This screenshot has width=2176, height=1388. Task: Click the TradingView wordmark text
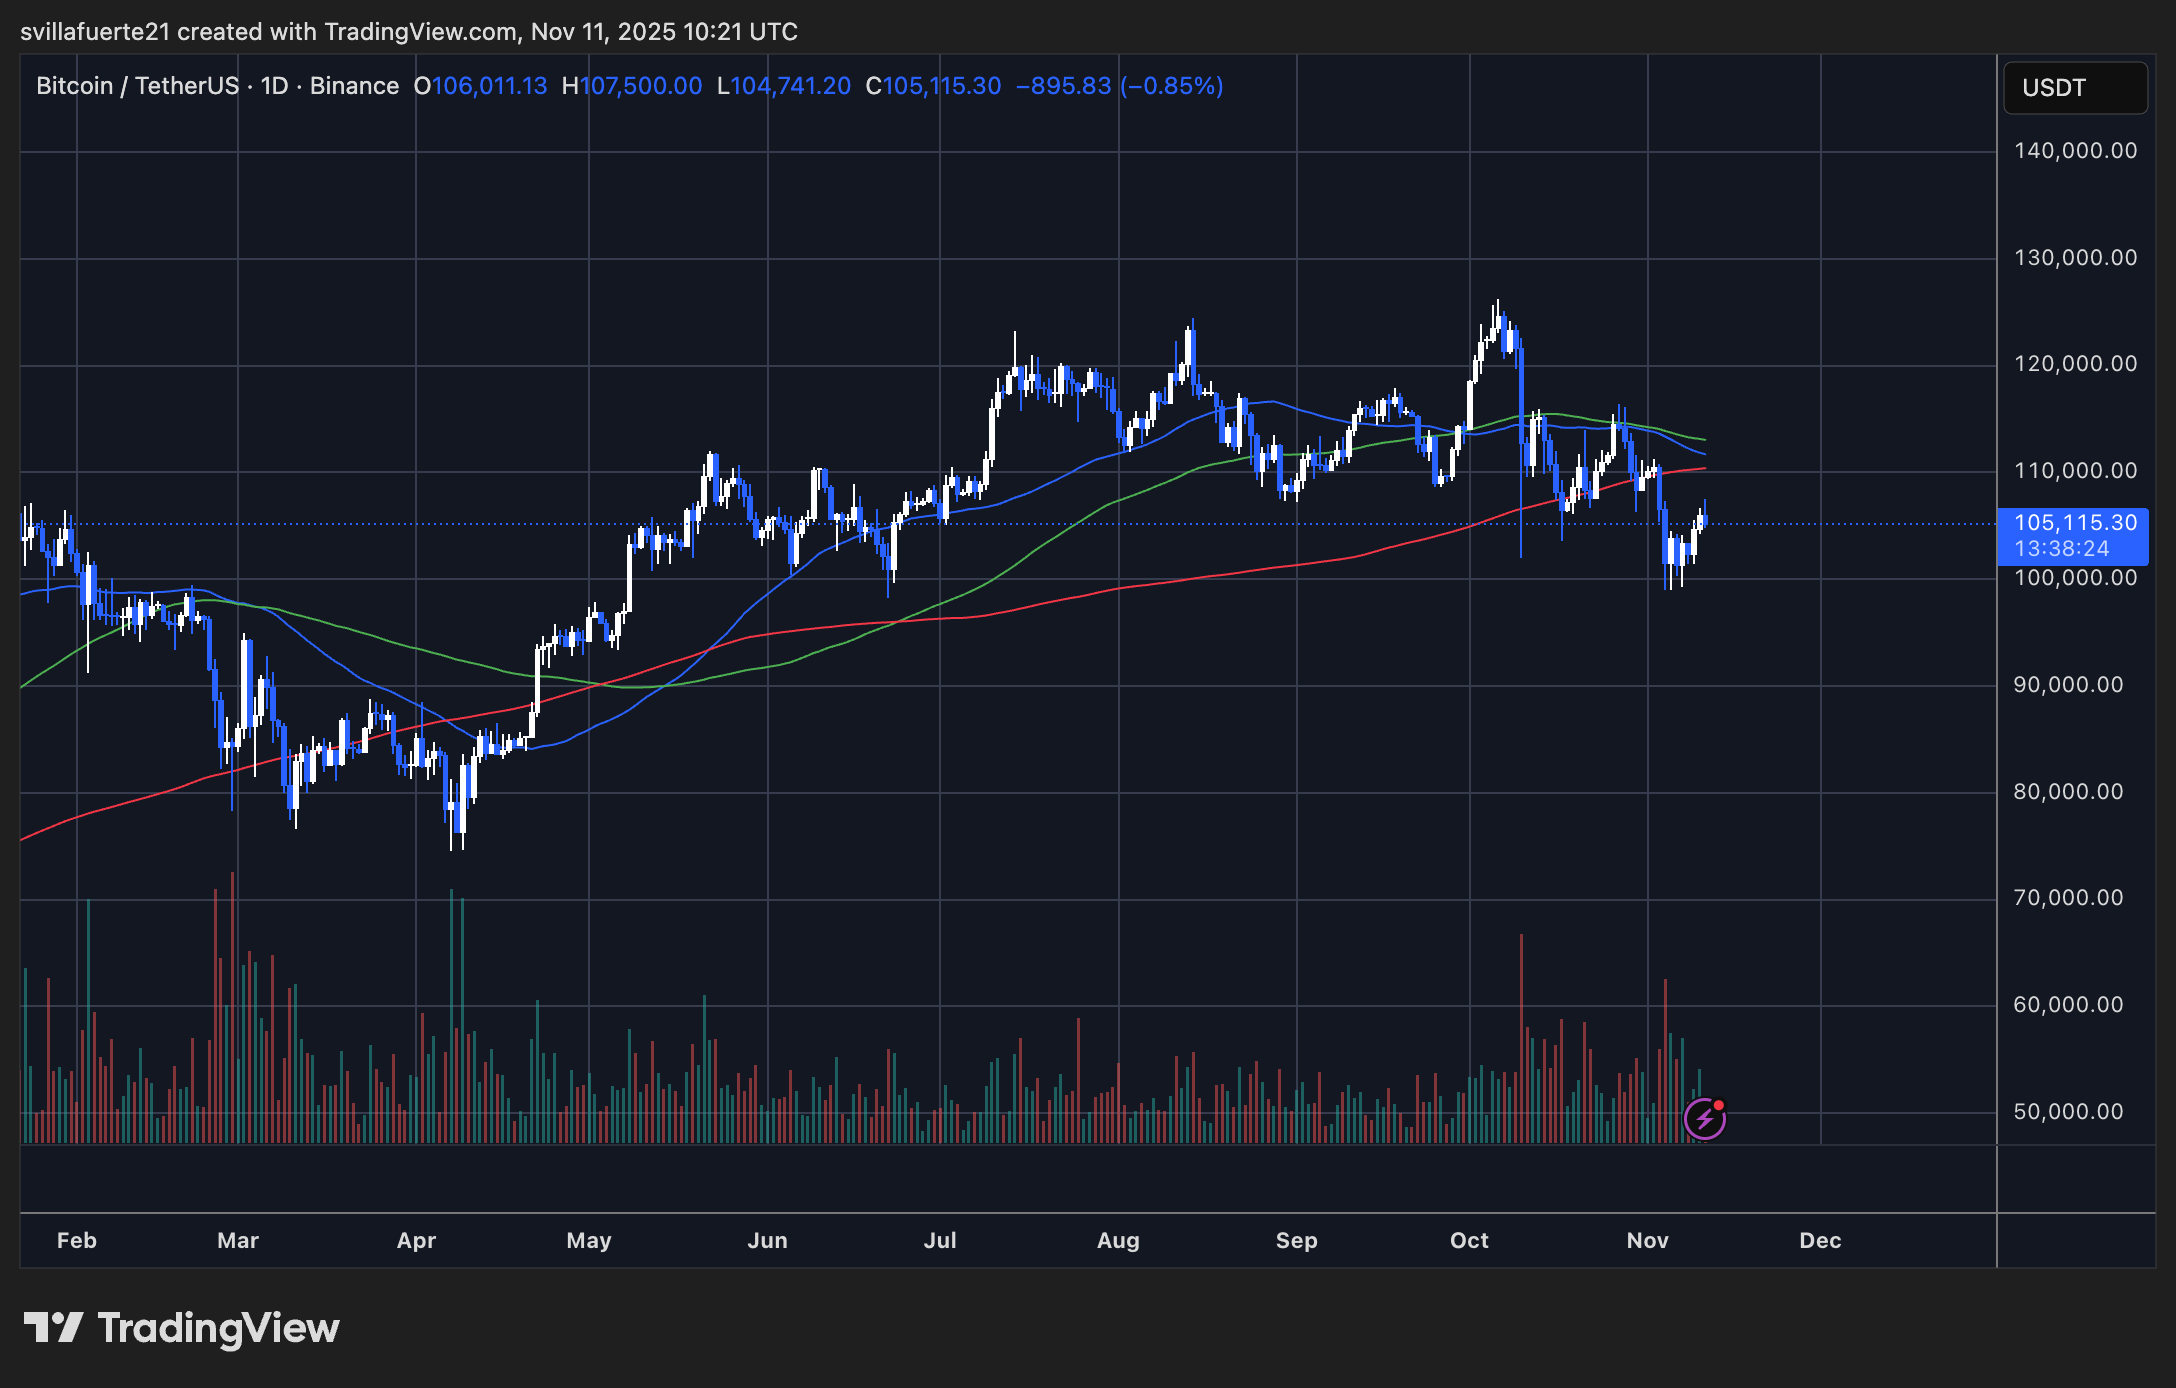(x=218, y=1328)
